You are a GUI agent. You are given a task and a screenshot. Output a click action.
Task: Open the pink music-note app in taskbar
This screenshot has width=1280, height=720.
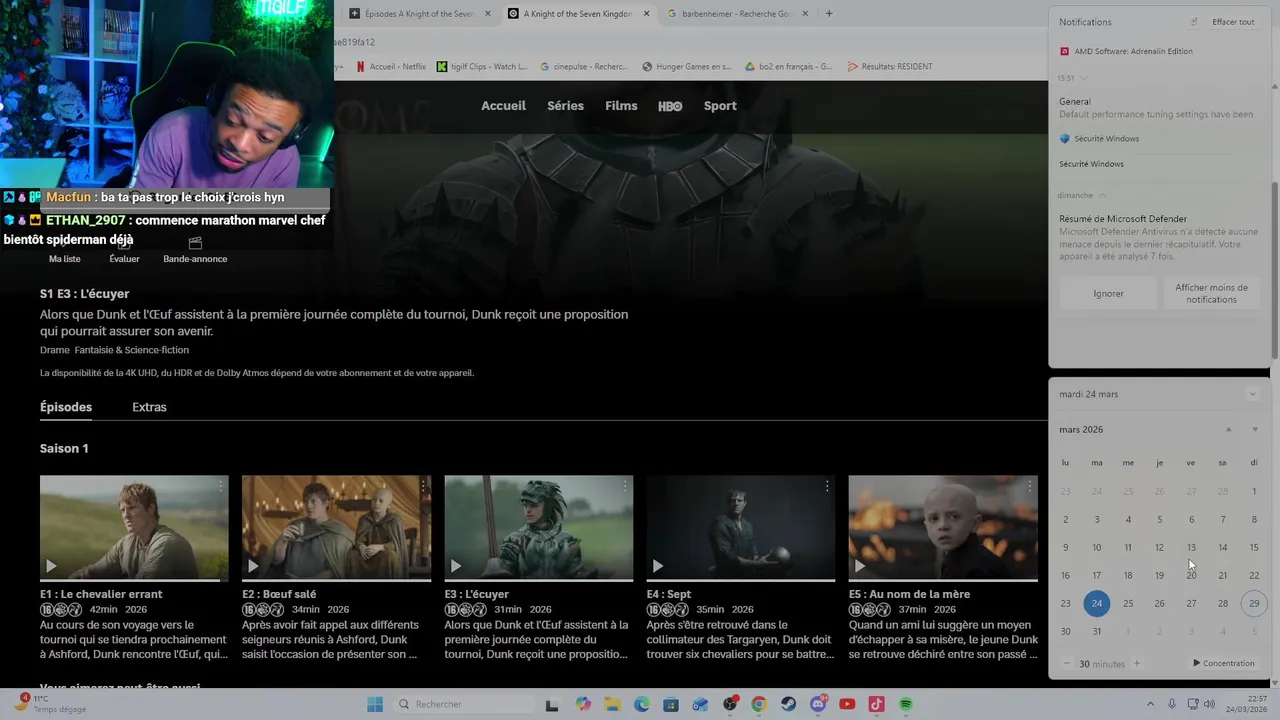coord(877,704)
